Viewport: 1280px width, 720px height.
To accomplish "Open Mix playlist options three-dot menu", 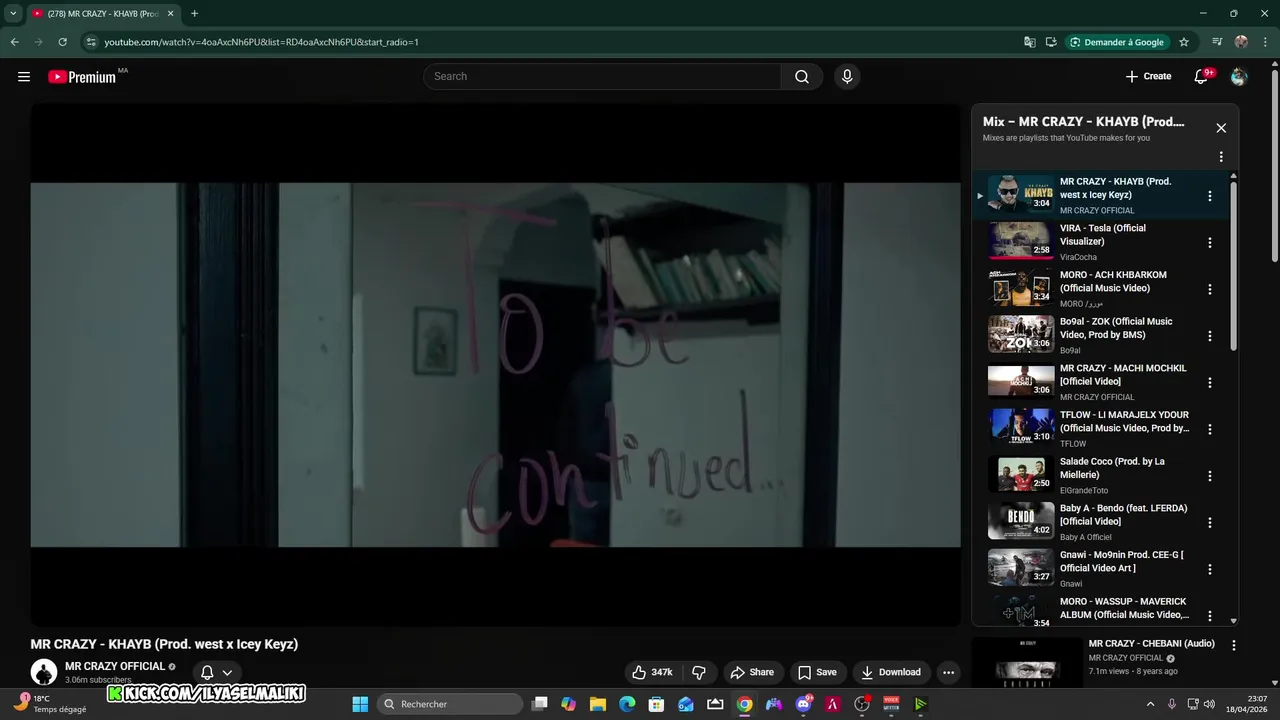I will [x=1221, y=157].
